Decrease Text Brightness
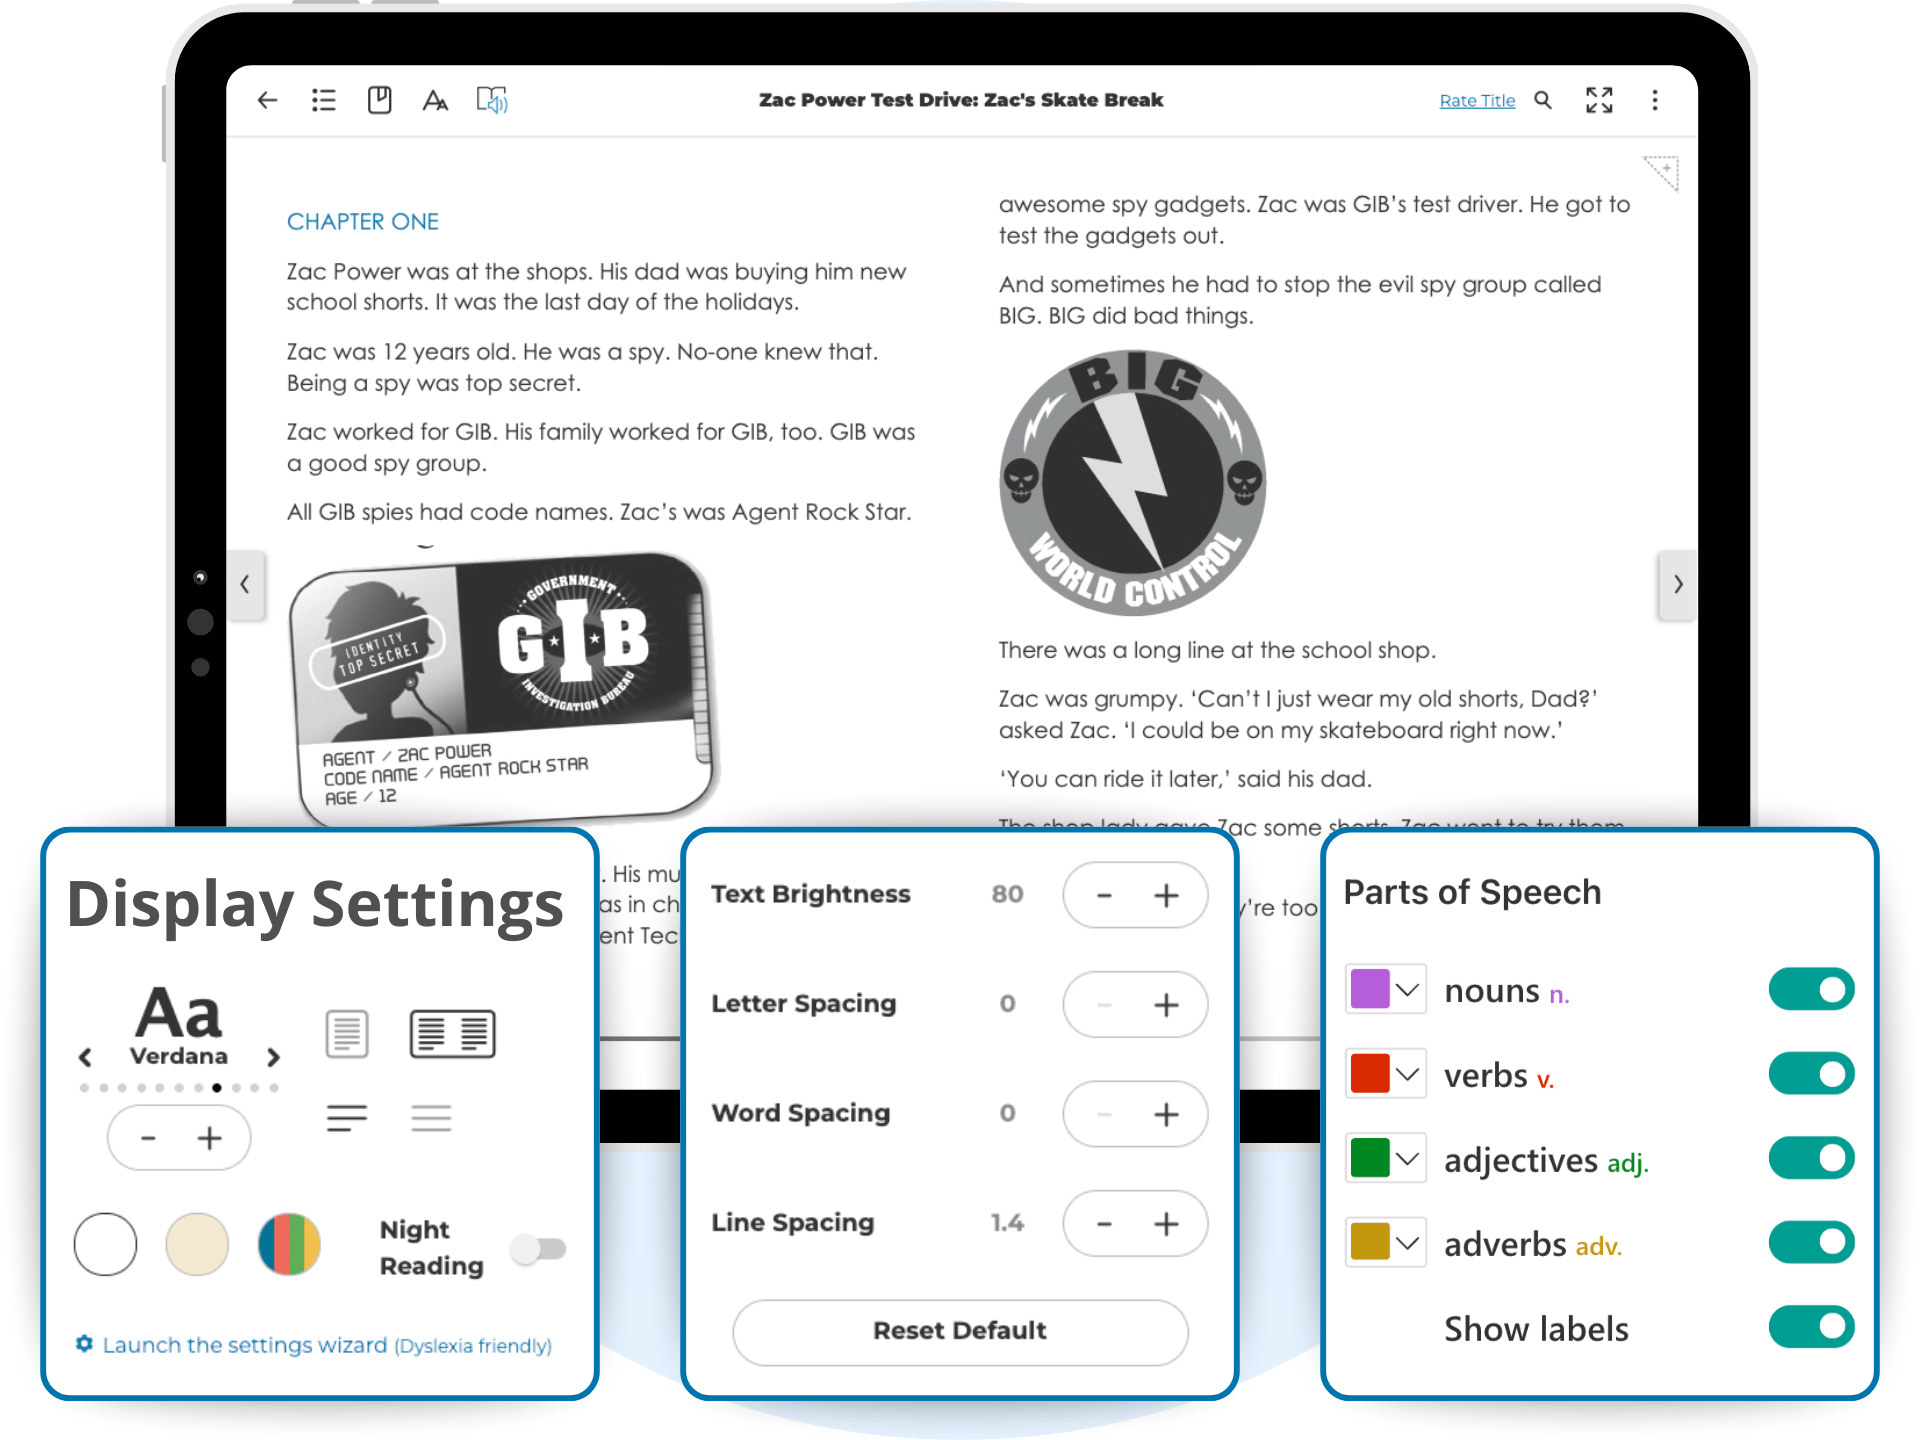1920x1440 pixels. pyautogui.click(x=1104, y=896)
